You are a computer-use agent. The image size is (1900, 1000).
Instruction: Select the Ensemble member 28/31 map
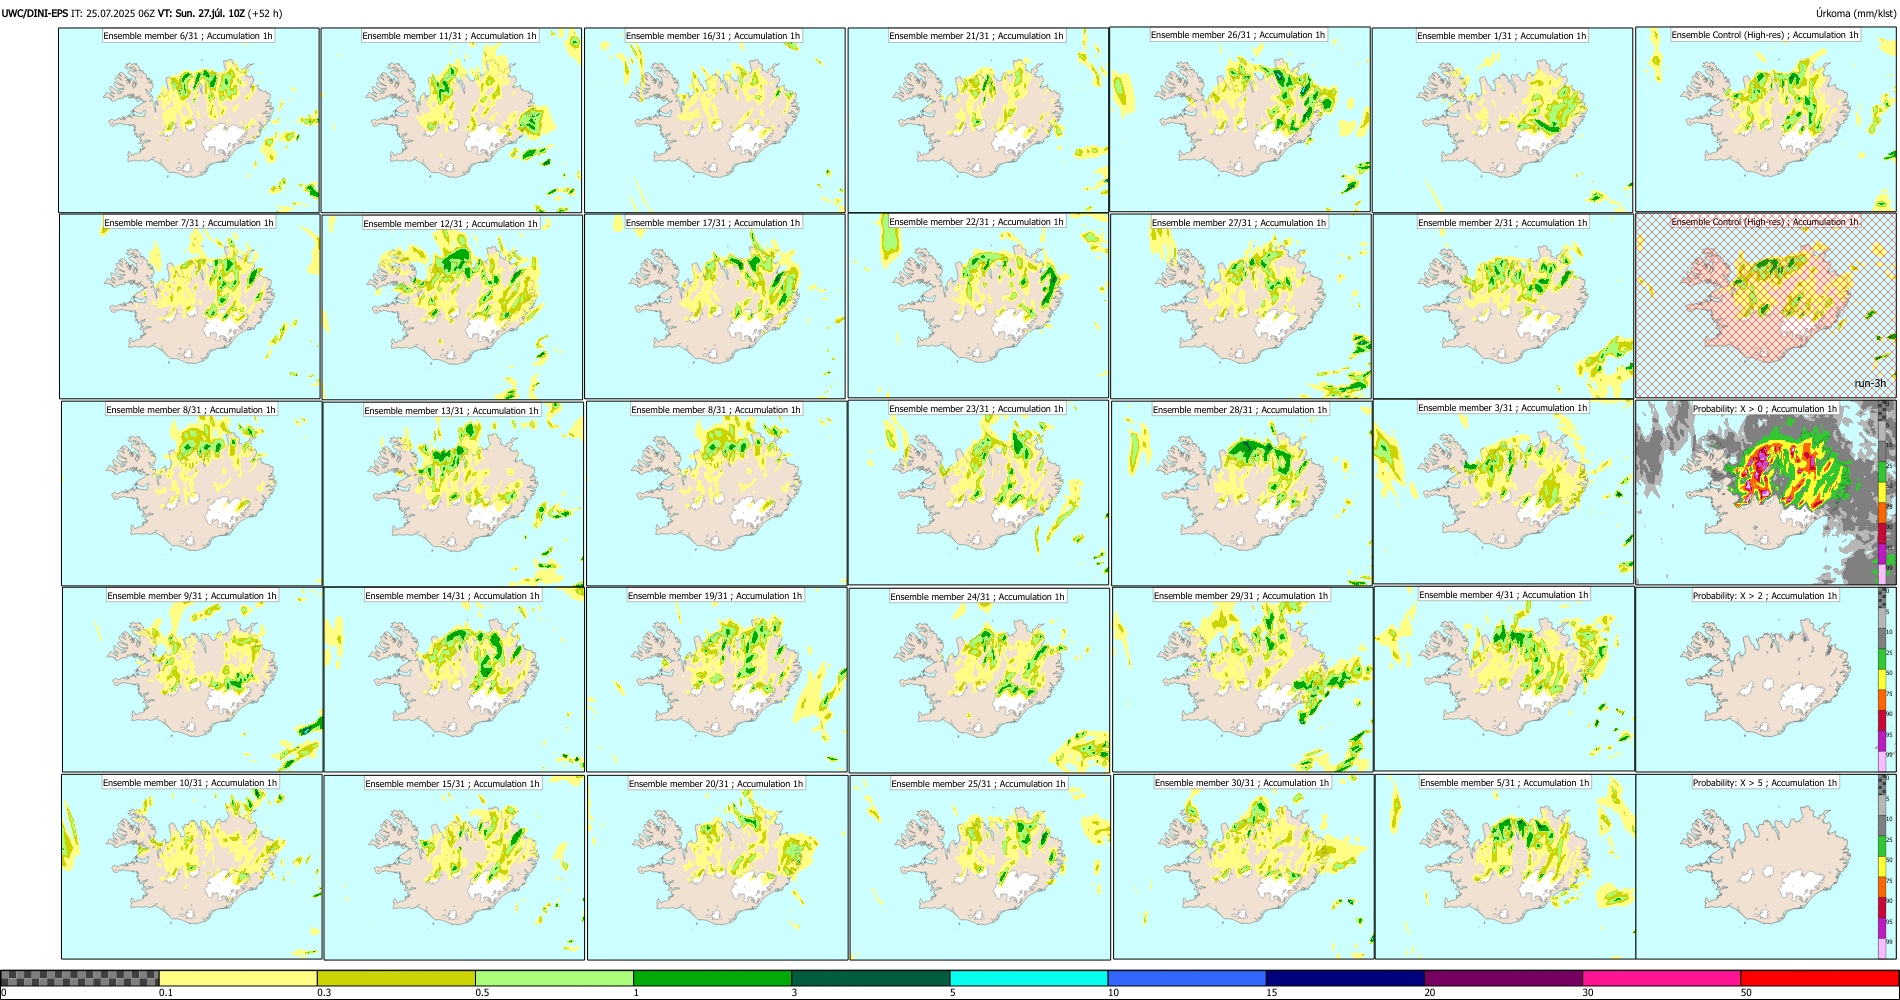coord(1241,493)
